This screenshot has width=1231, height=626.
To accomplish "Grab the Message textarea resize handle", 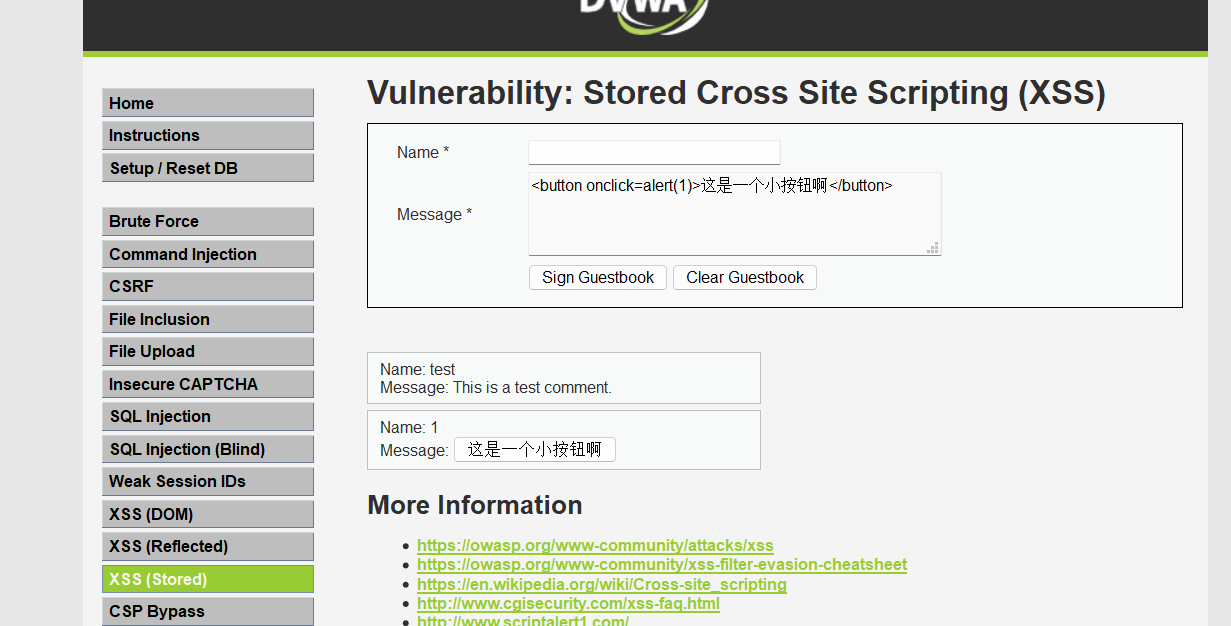I will click(933, 248).
